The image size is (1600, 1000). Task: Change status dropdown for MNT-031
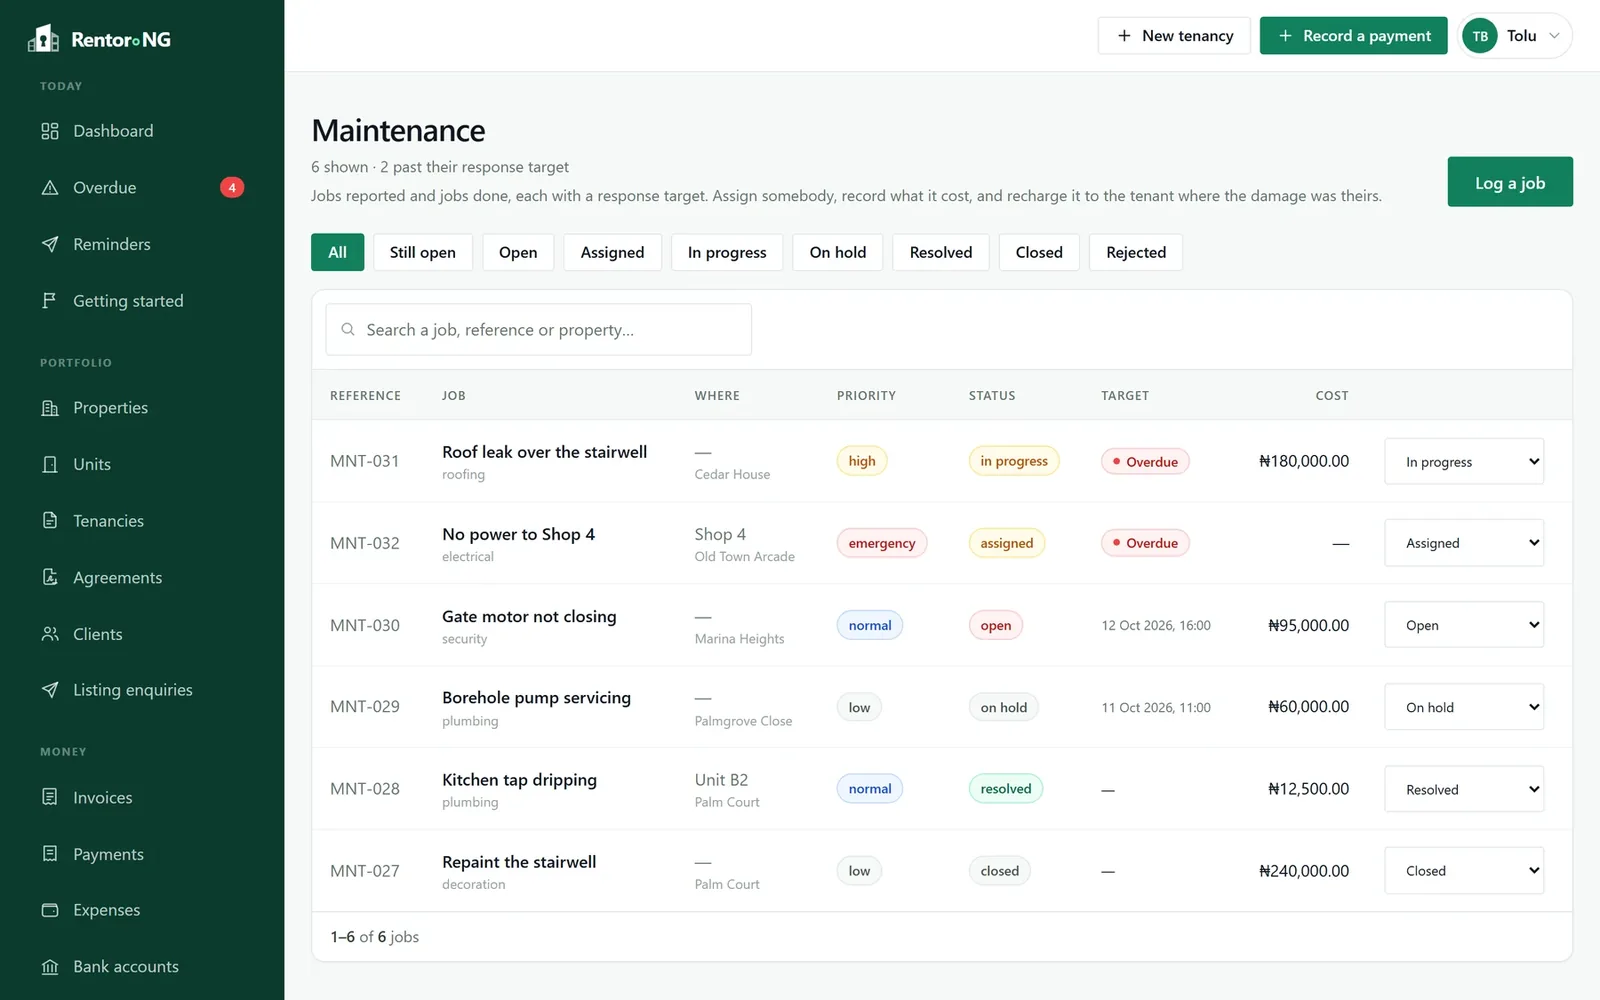tap(1464, 461)
